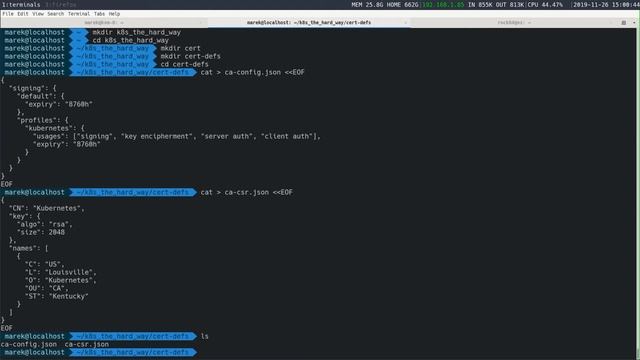
Task: Click the 'cd k8s_the_hard_way' command
Action: (x=130, y=40)
